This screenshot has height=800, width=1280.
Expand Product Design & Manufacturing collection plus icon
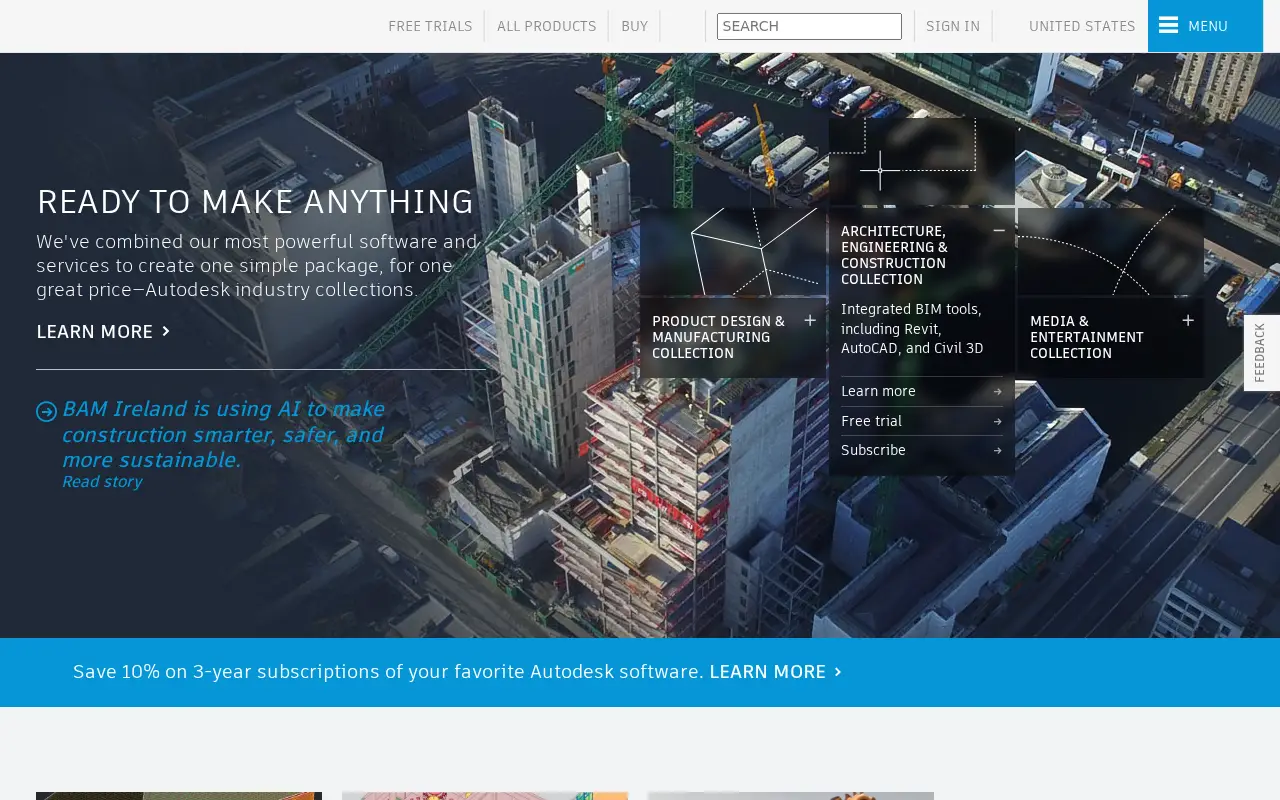(810, 321)
